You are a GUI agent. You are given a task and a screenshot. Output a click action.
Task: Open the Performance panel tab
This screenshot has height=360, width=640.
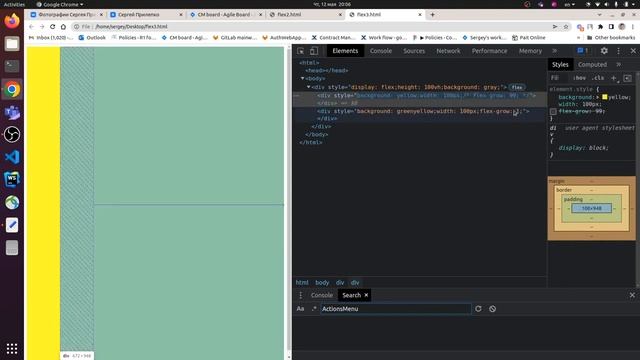[489, 51]
